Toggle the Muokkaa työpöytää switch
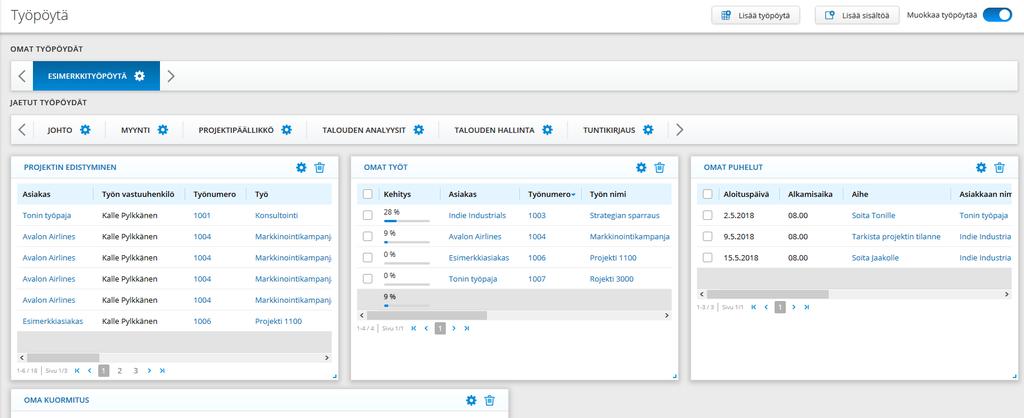 tap(997, 16)
